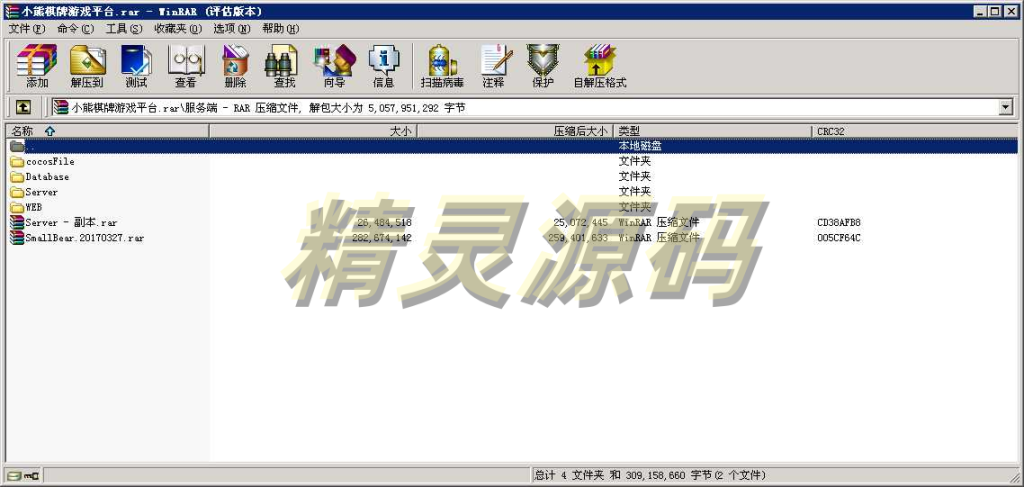Open address bar path dropdown arrow
The width and height of the screenshot is (1024, 487).
[x=1006, y=107]
